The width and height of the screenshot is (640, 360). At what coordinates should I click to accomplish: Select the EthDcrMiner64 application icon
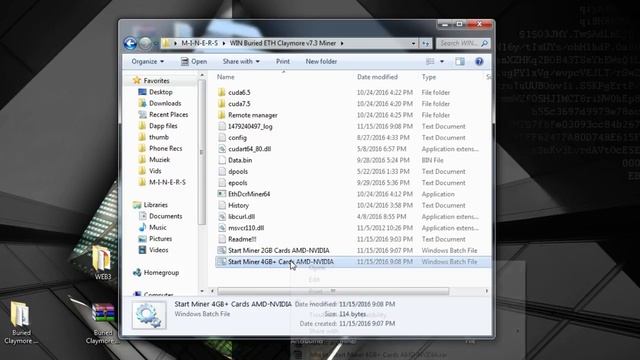coord(222,194)
